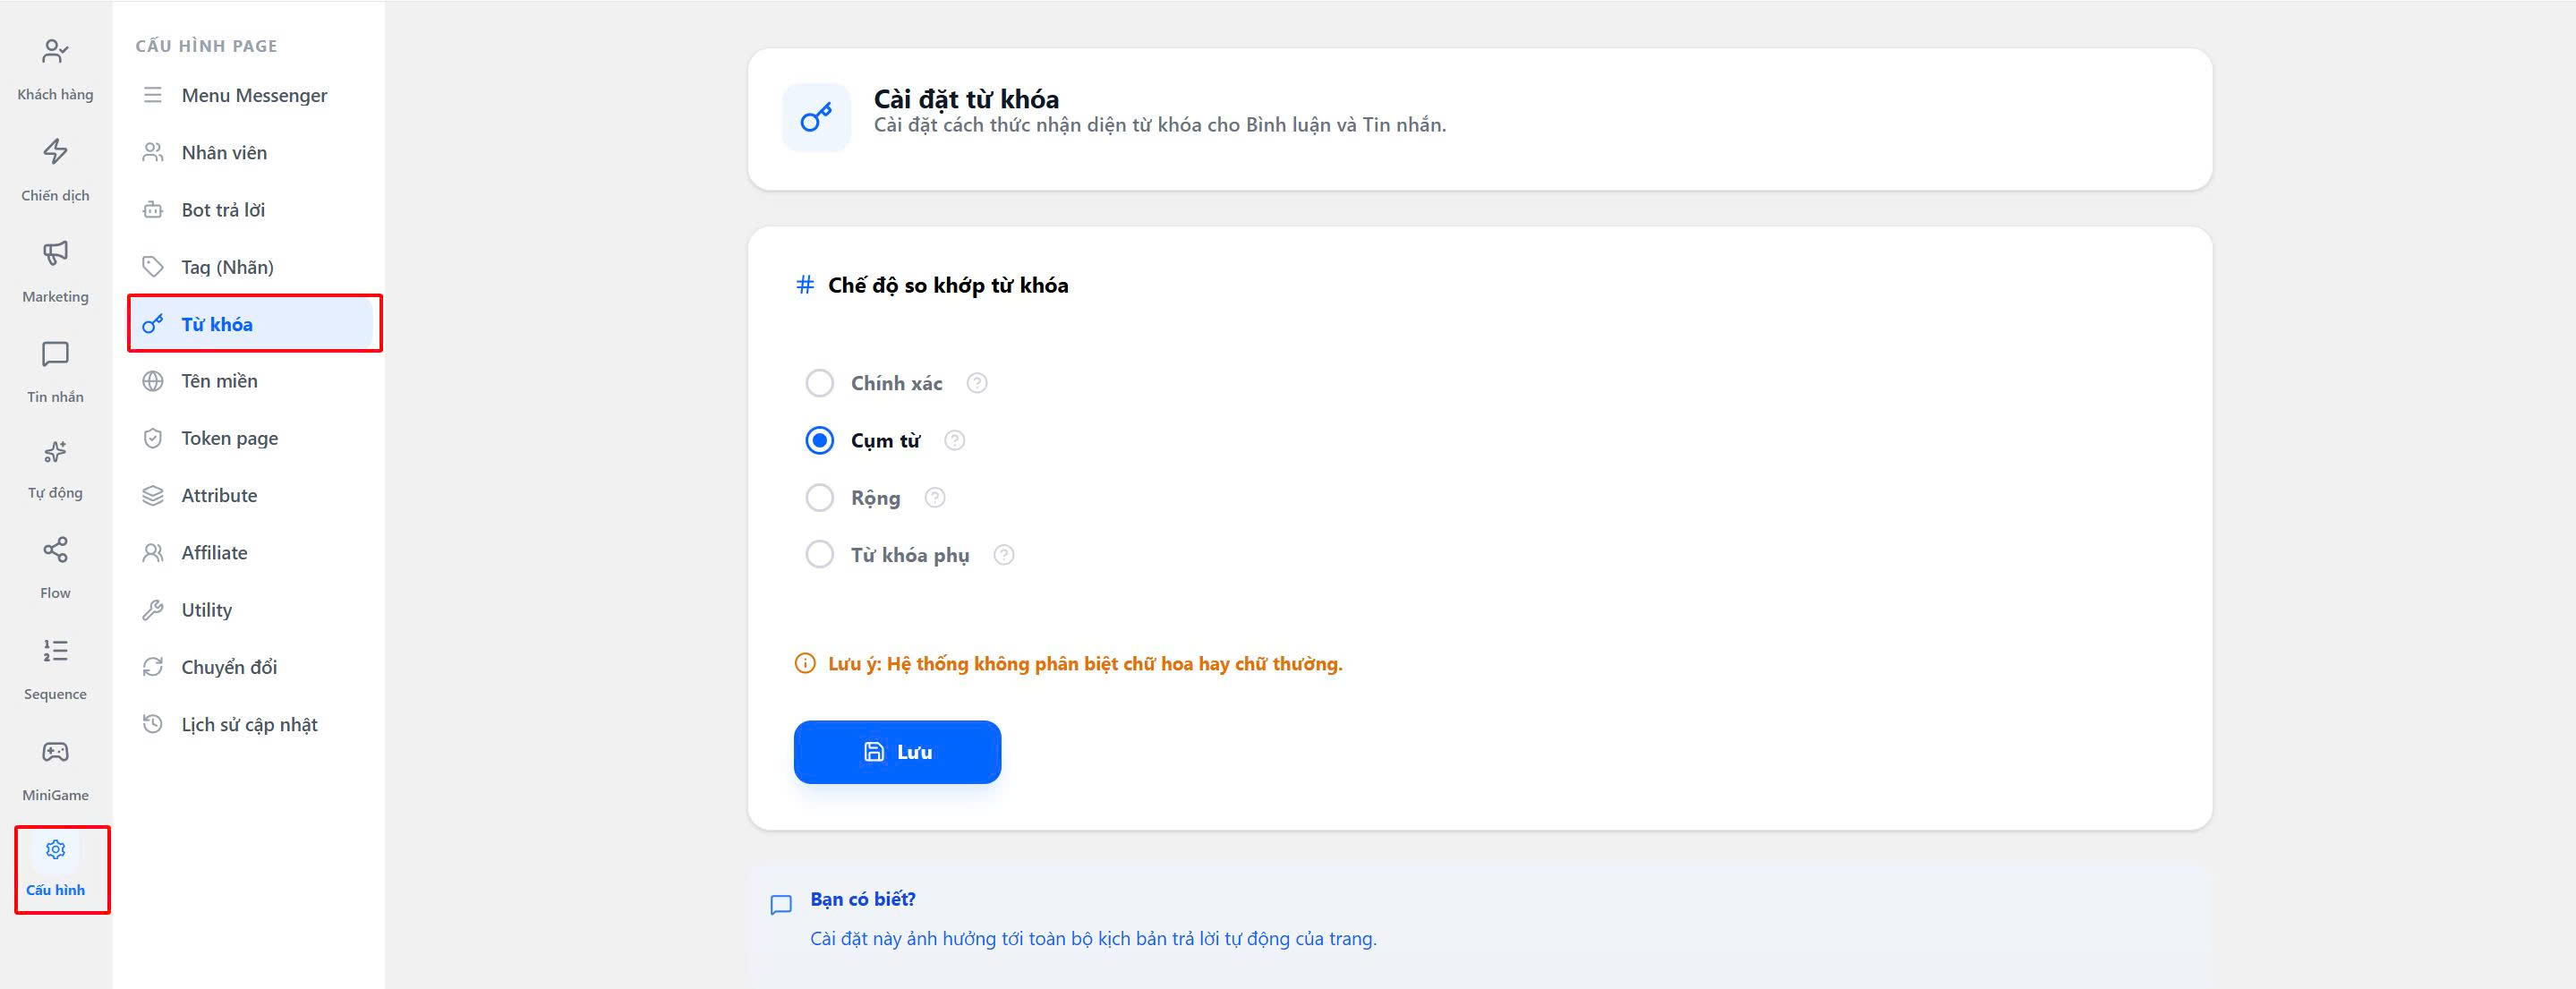Open Menu Messenger settings

pyautogui.click(x=254, y=95)
